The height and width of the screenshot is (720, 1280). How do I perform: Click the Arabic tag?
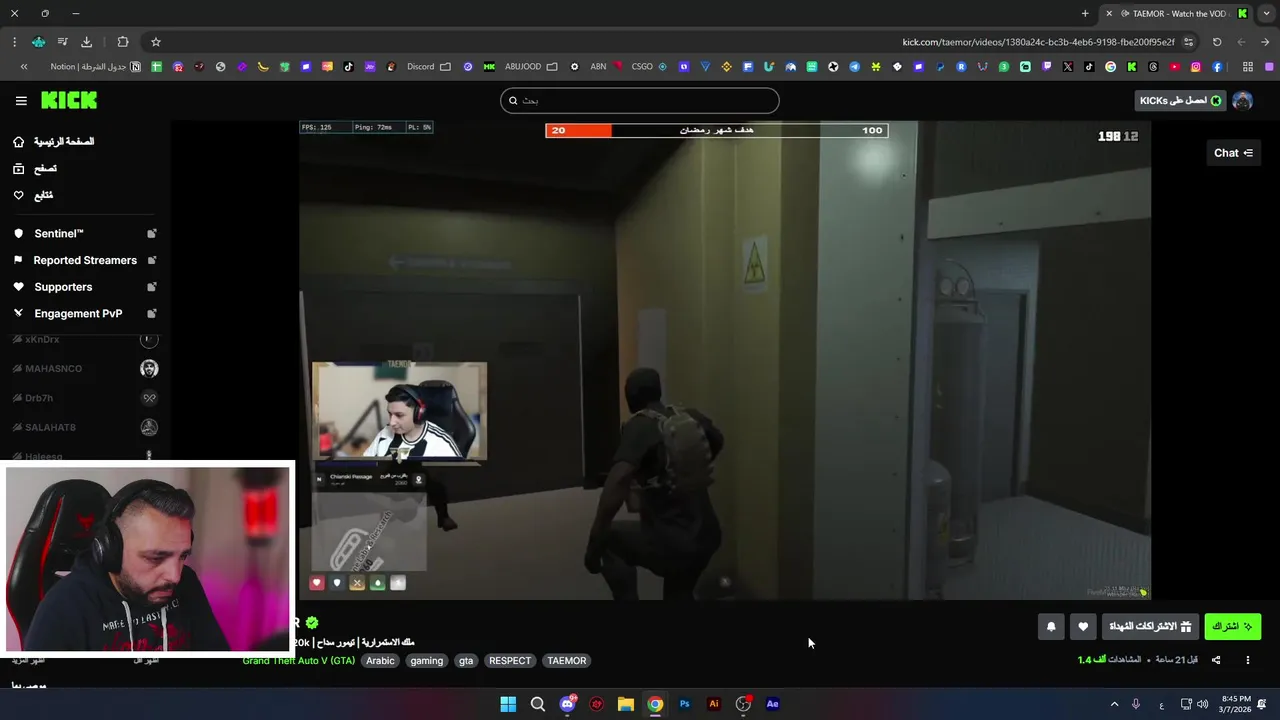tap(380, 661)
